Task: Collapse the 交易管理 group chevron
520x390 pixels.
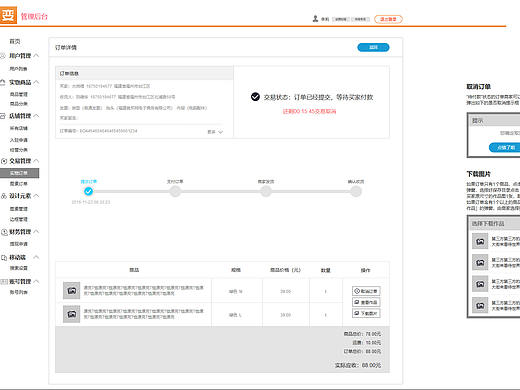Action: 36,161
